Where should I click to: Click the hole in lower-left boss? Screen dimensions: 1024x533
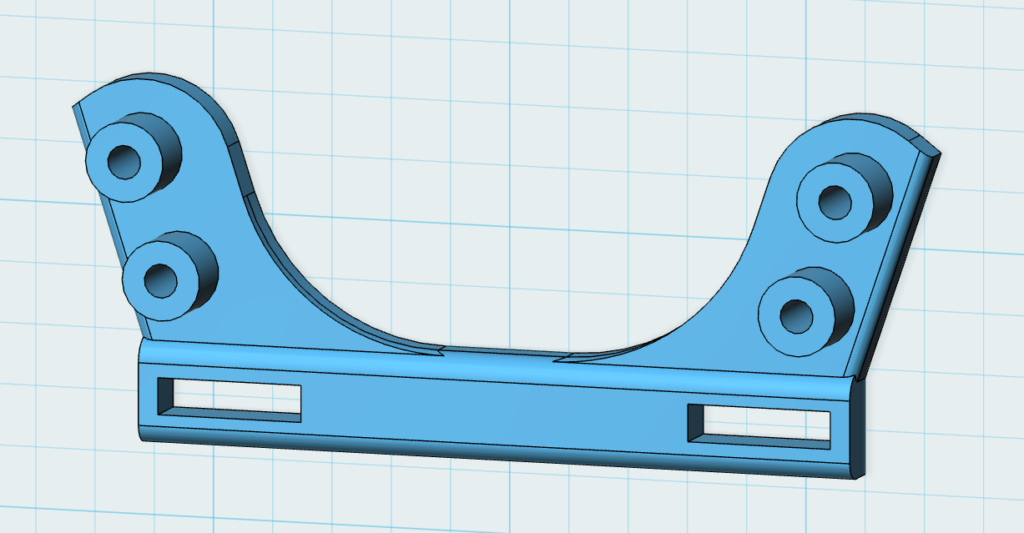159,280
